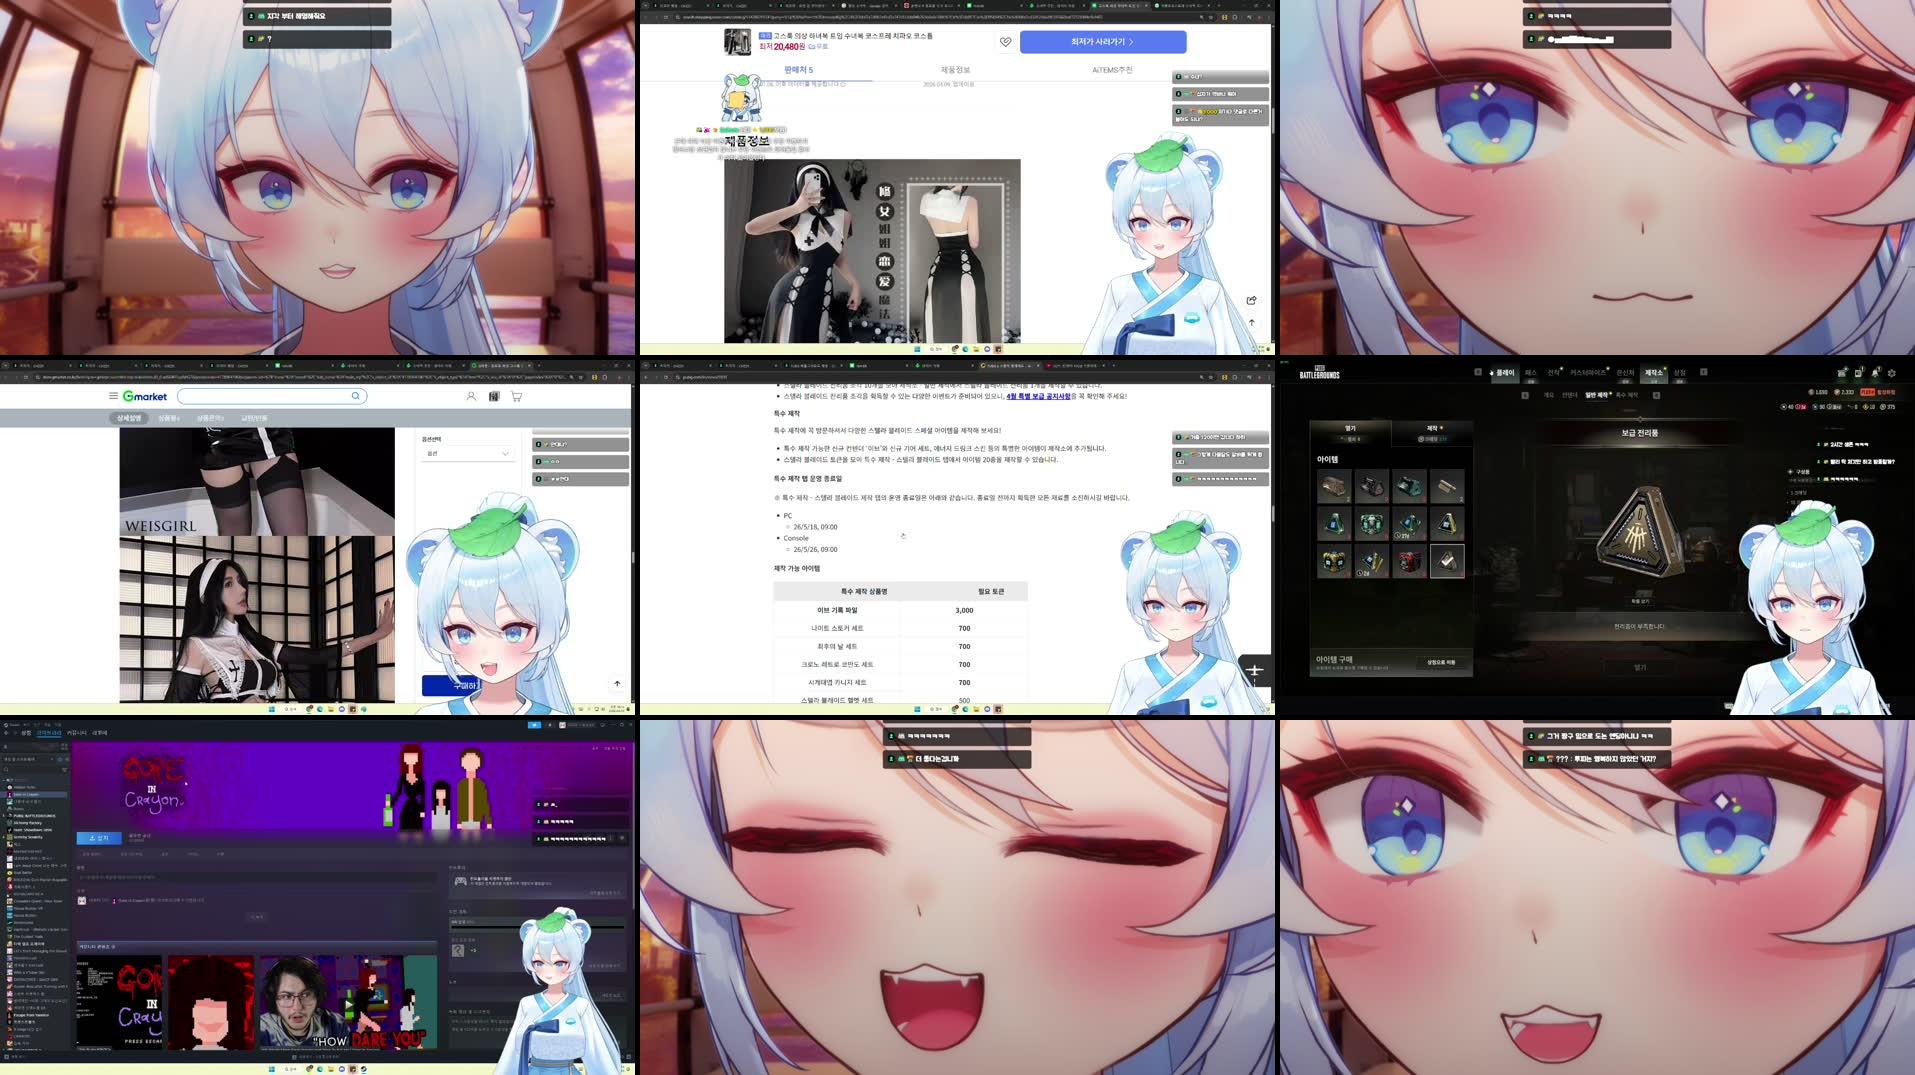
Task: Open the settings gear in PUBG top bar
Action: pos(1892,373)
